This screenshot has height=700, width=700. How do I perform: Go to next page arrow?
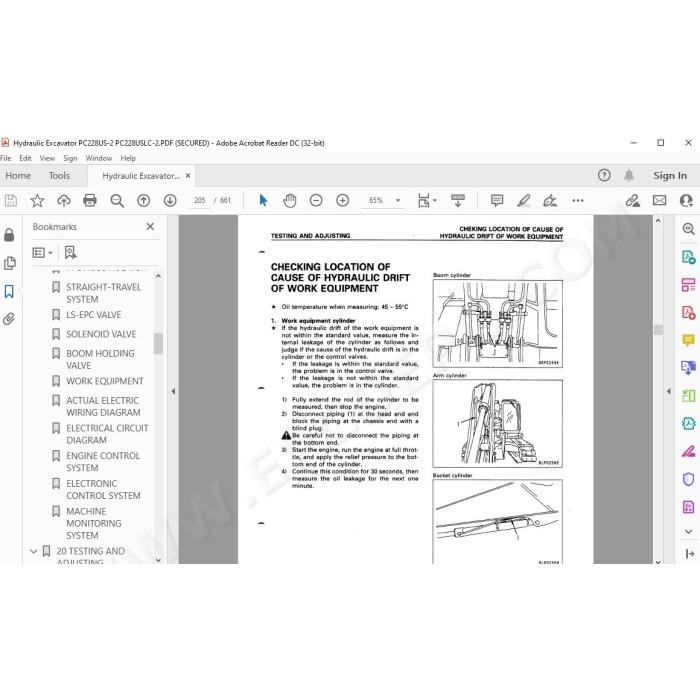click(x=170, y=200)
